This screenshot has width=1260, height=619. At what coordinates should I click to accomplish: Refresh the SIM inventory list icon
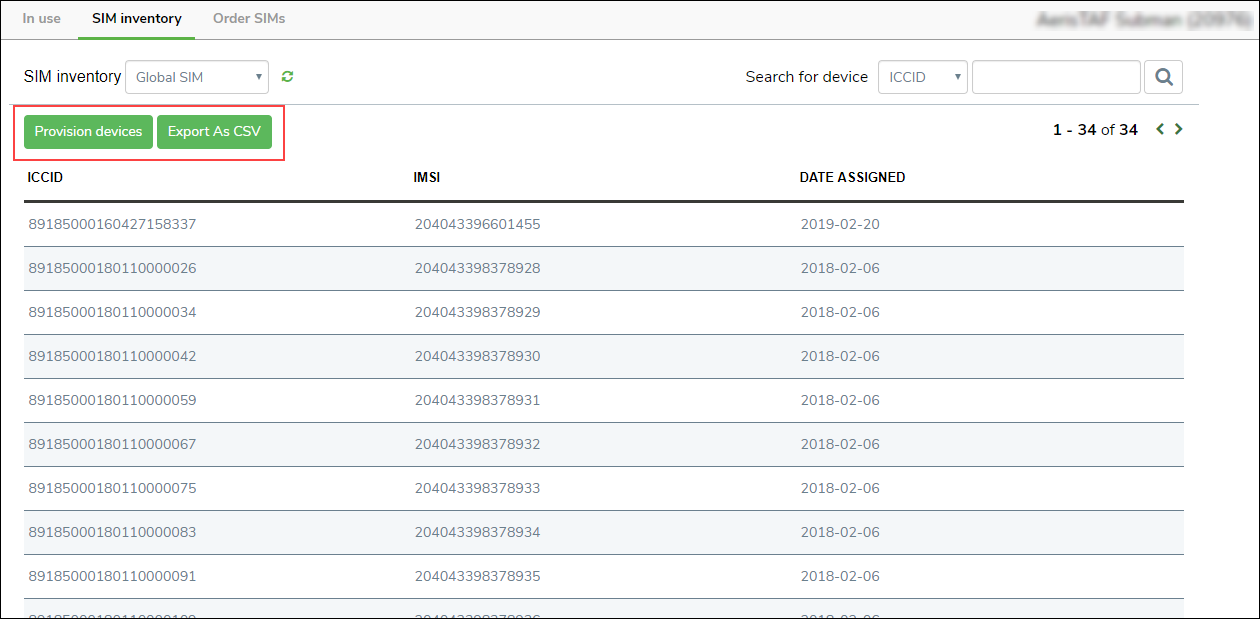click(x=288, y=77)
